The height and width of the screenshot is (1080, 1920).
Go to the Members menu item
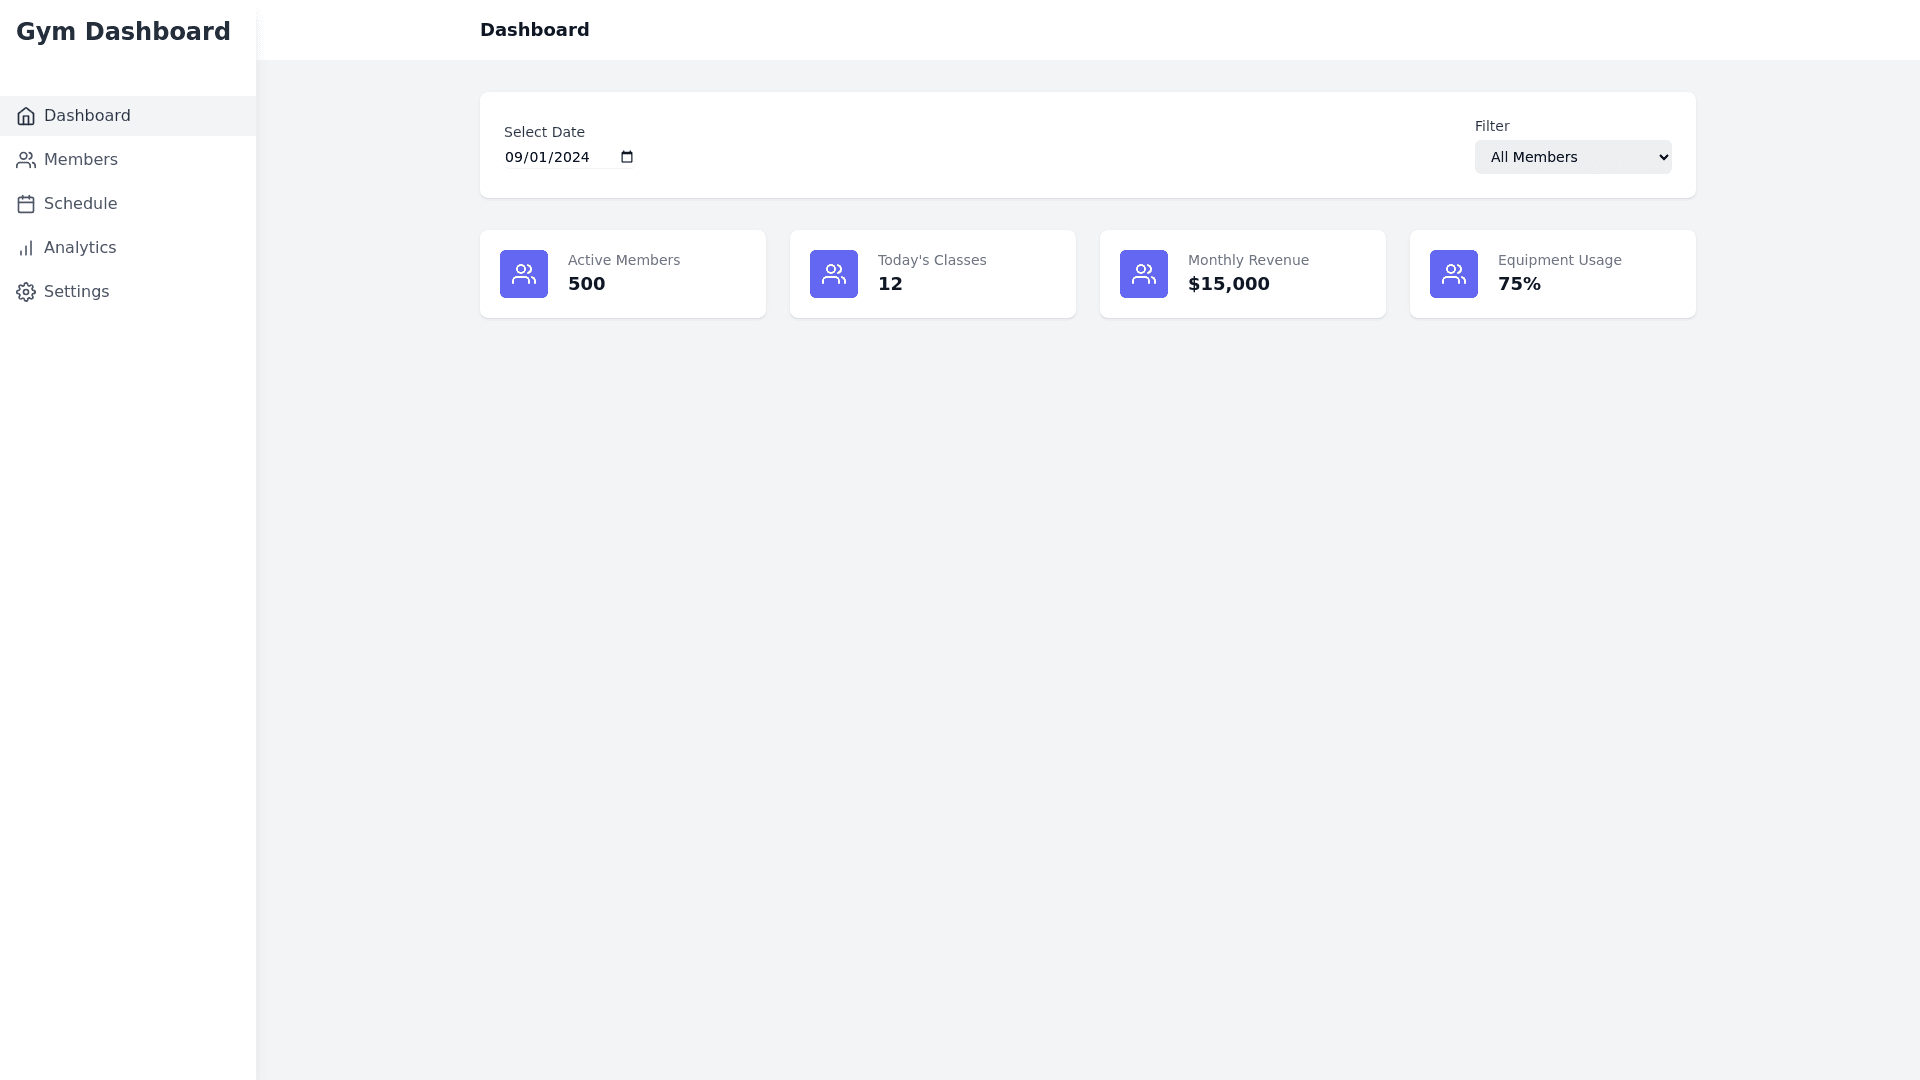pyautogui.click(x=80, y=160)
